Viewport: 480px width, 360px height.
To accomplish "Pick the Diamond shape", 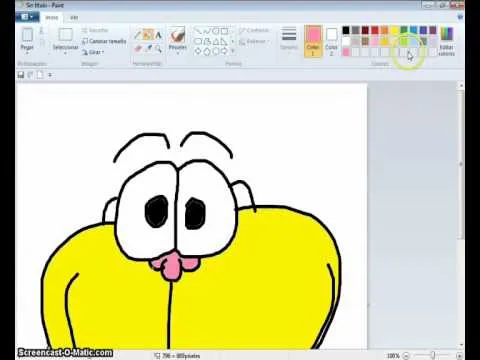I will pos(198,51).
